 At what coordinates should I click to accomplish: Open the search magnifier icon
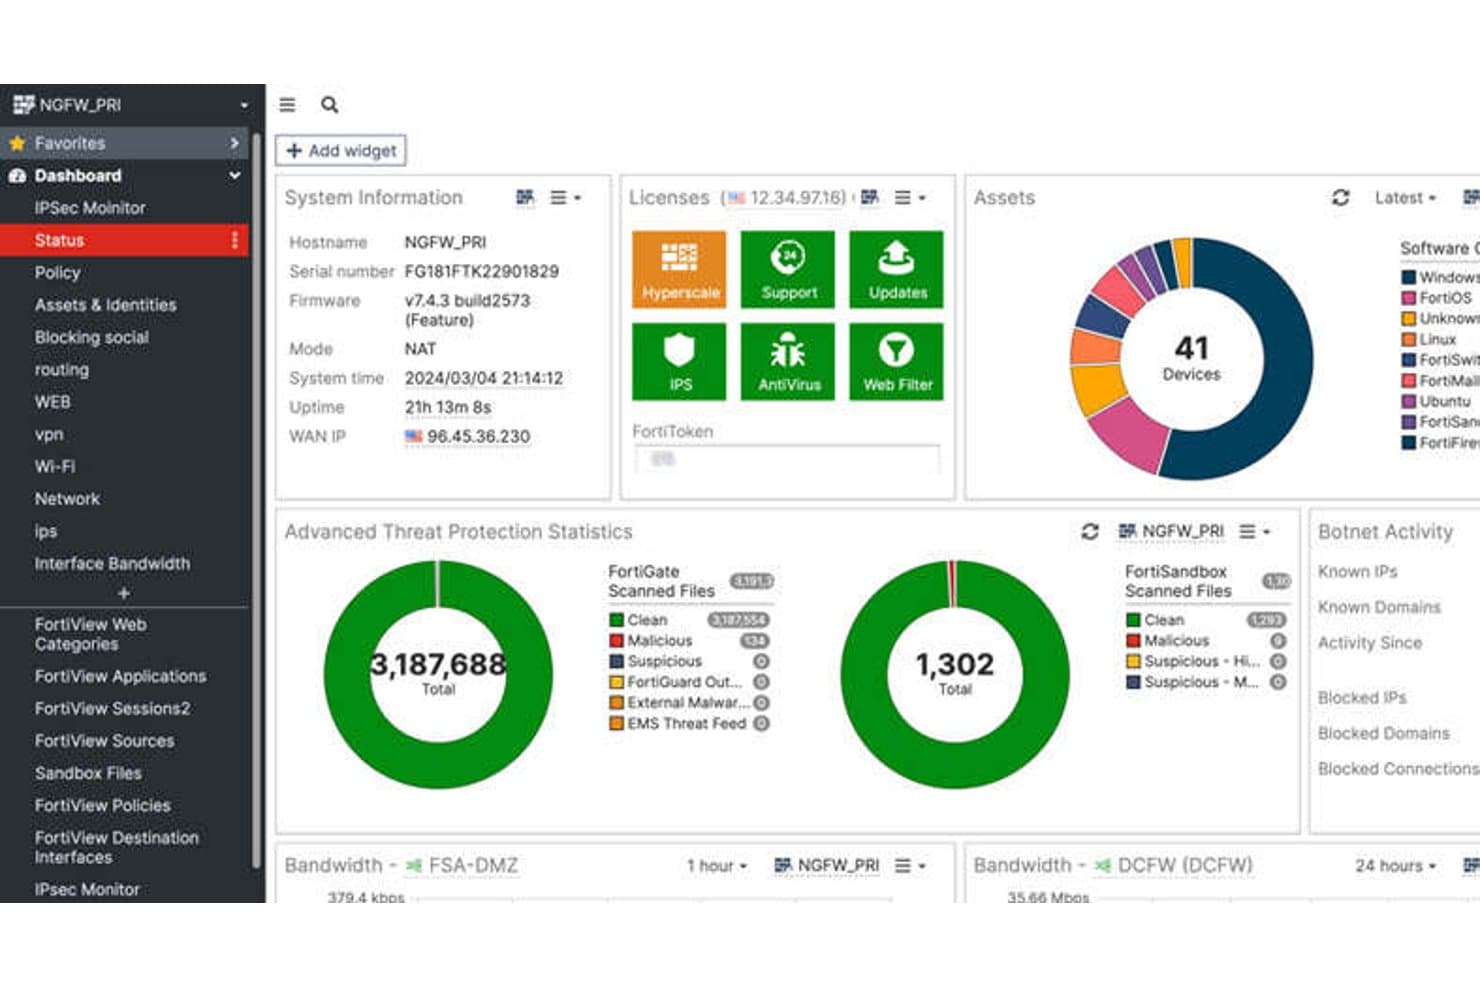pos(329,104)
